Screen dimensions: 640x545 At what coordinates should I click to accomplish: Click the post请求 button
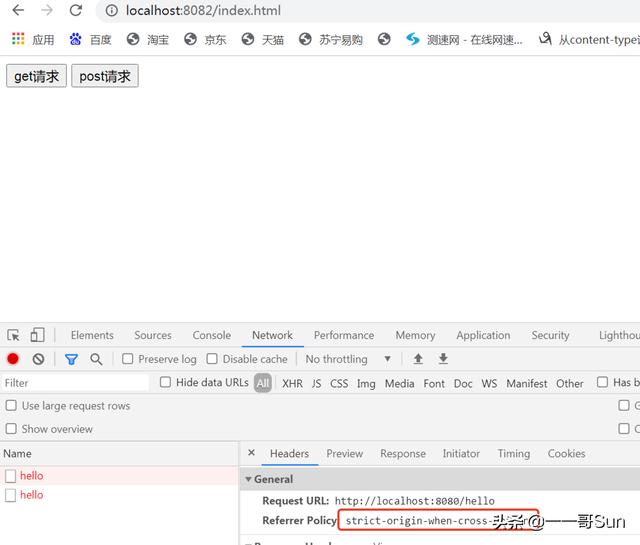coord(105,76)
